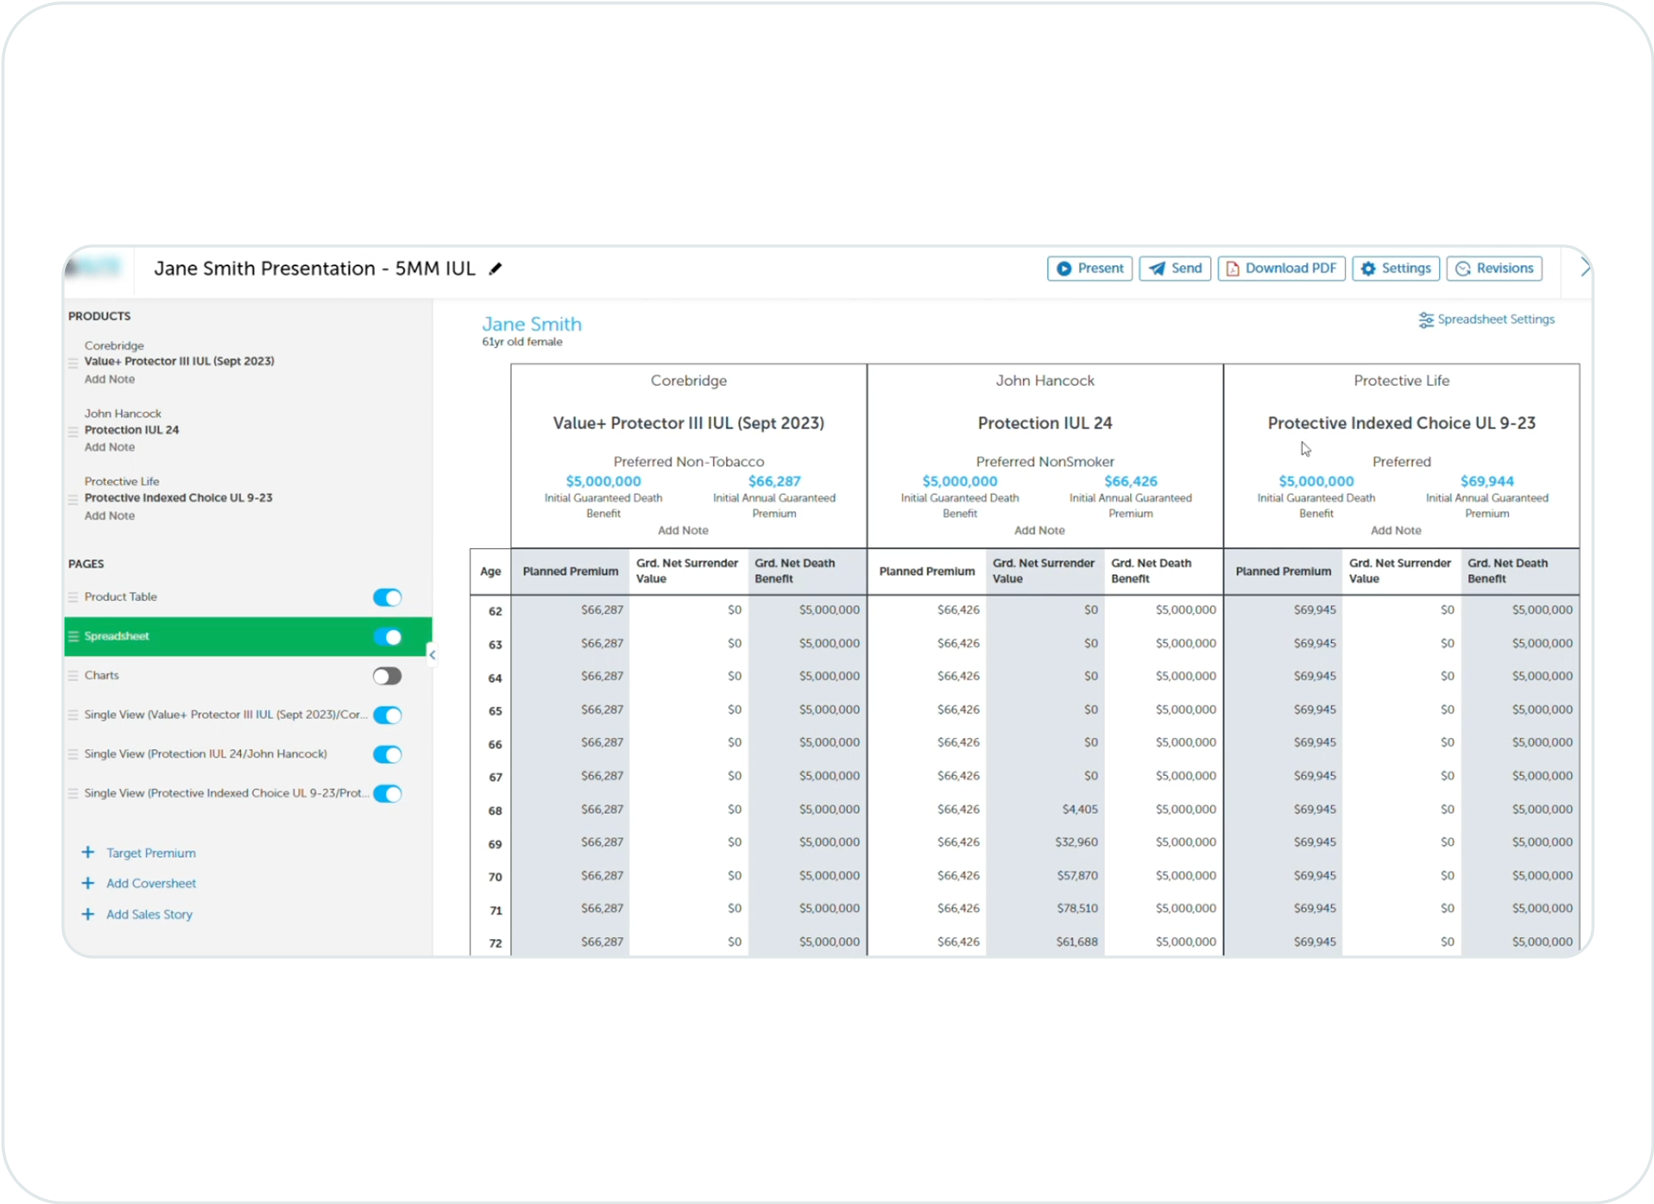The image size is (1654, 1204).
Task: Click drag handle for Protective Life product
Action: (73, 499)
